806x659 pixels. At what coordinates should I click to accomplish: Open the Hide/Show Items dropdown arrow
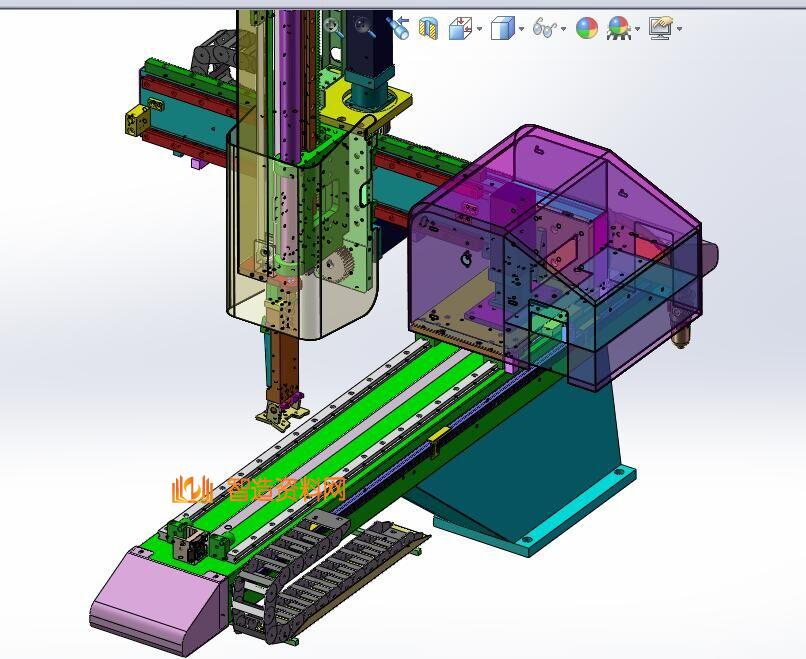[564, 29]
